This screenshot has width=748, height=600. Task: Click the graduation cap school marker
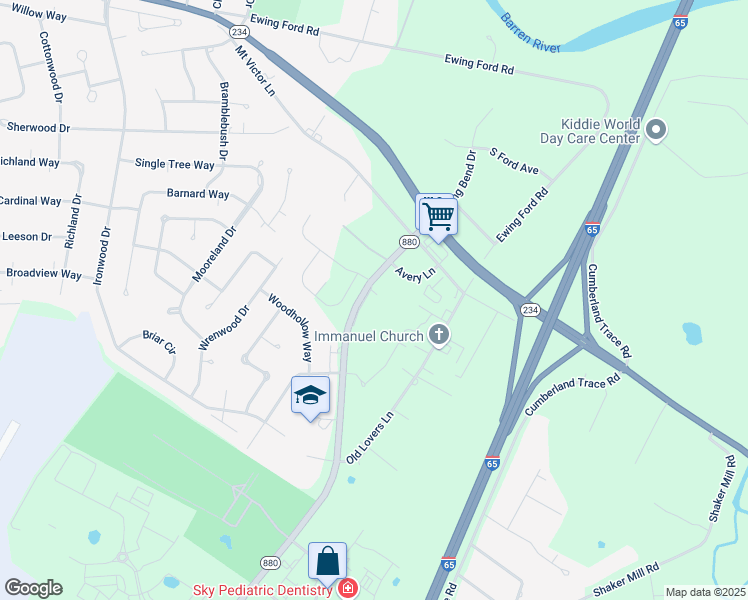point(310,398)
